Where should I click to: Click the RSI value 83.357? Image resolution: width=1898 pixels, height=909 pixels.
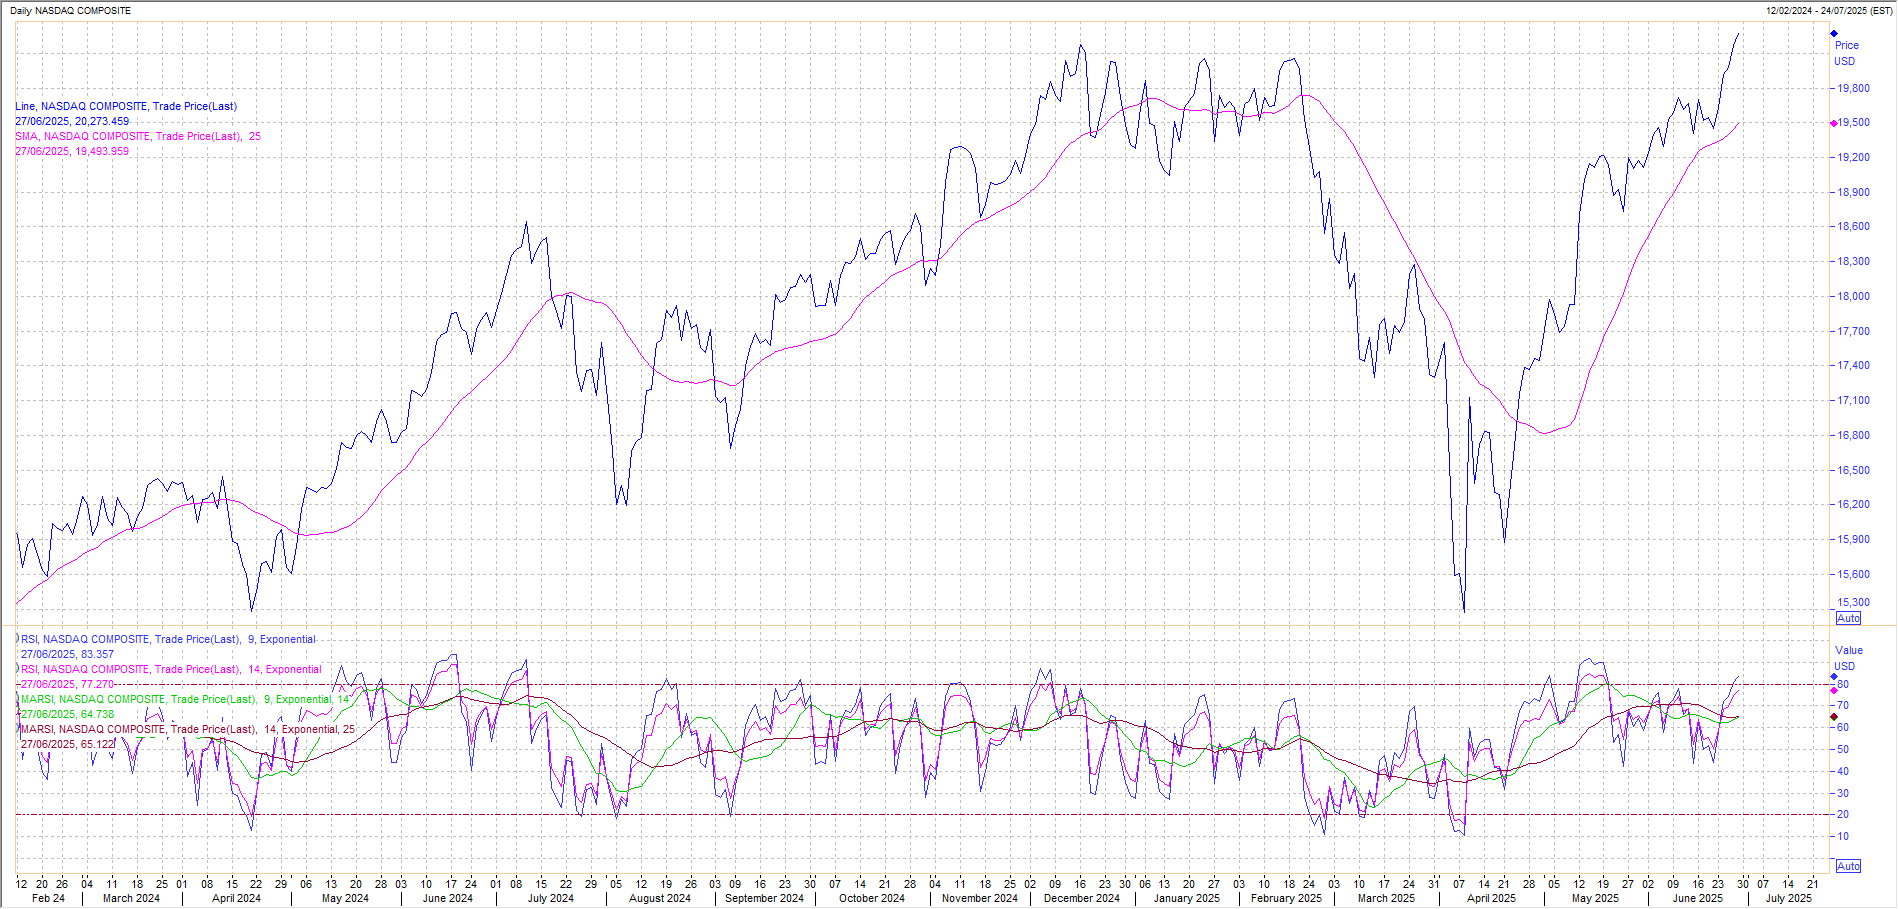point(98,654)
